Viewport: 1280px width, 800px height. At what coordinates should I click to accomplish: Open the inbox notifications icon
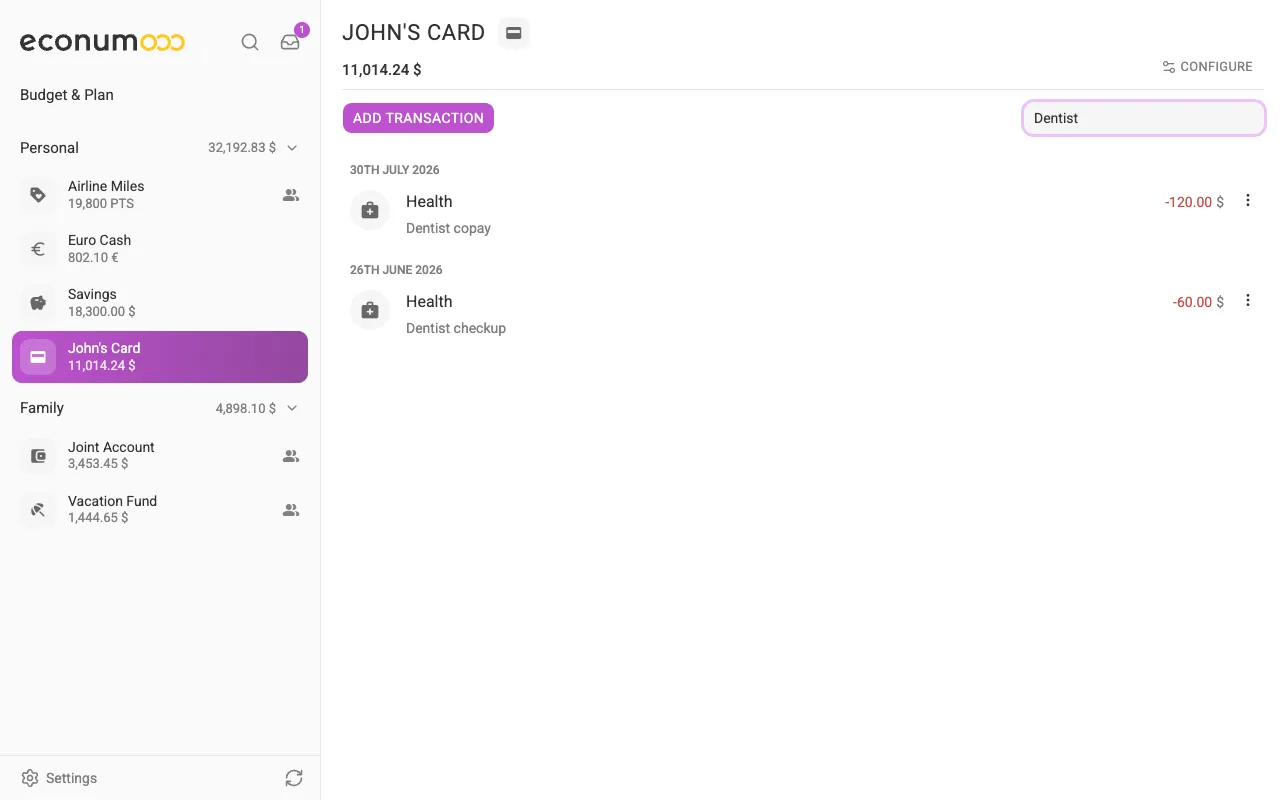[290, 42]
